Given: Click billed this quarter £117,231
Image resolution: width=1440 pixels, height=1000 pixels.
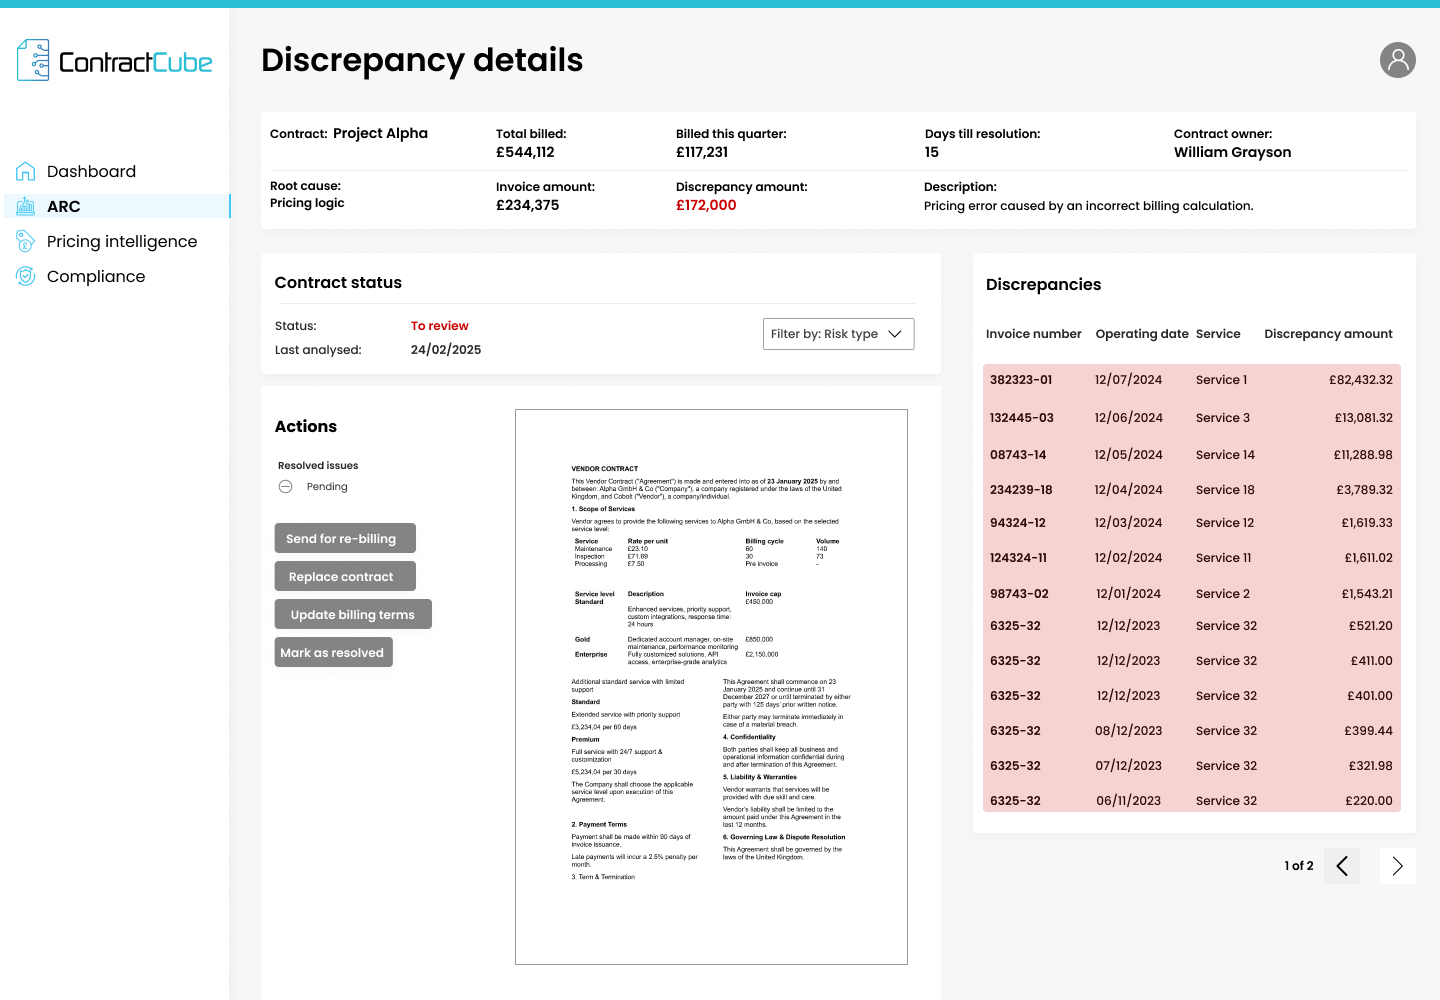Looking at the screenshot, I should [x=702, y=152].
